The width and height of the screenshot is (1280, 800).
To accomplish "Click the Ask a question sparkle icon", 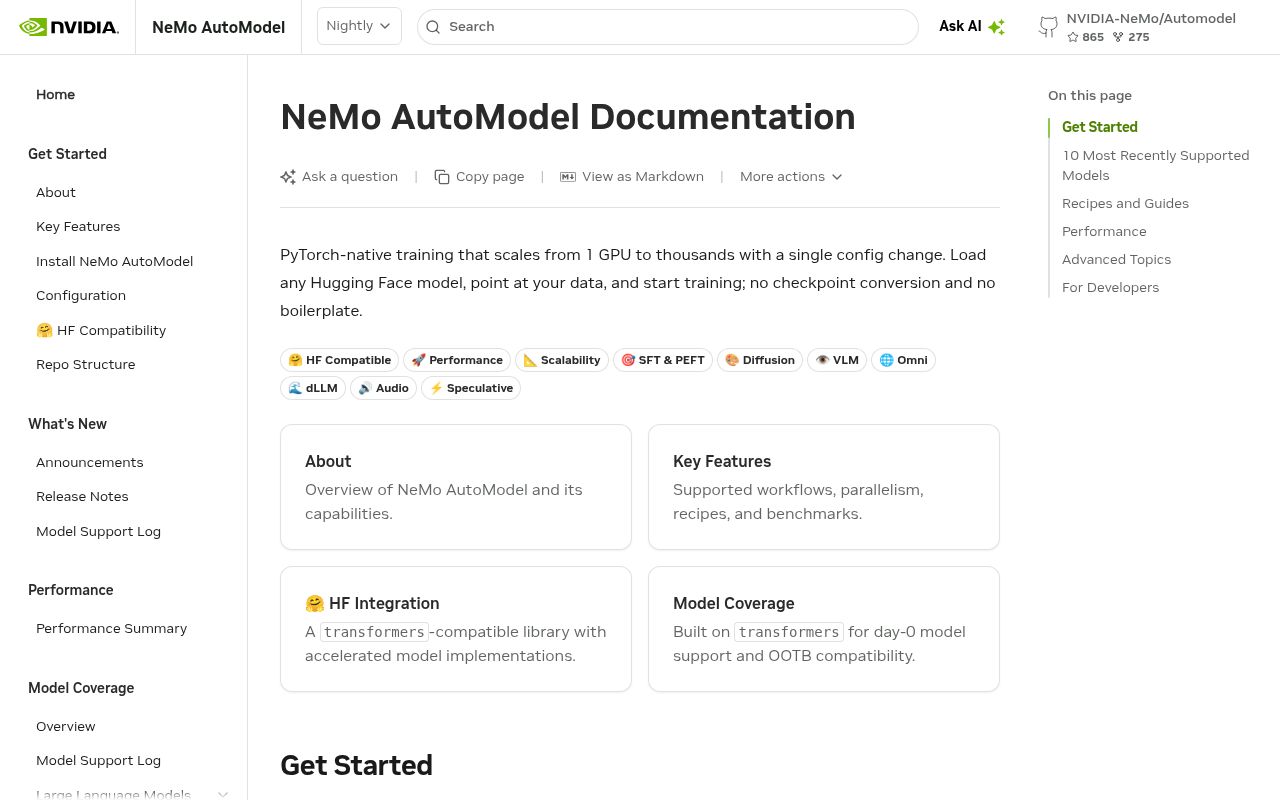I will [x=288, y=177].
